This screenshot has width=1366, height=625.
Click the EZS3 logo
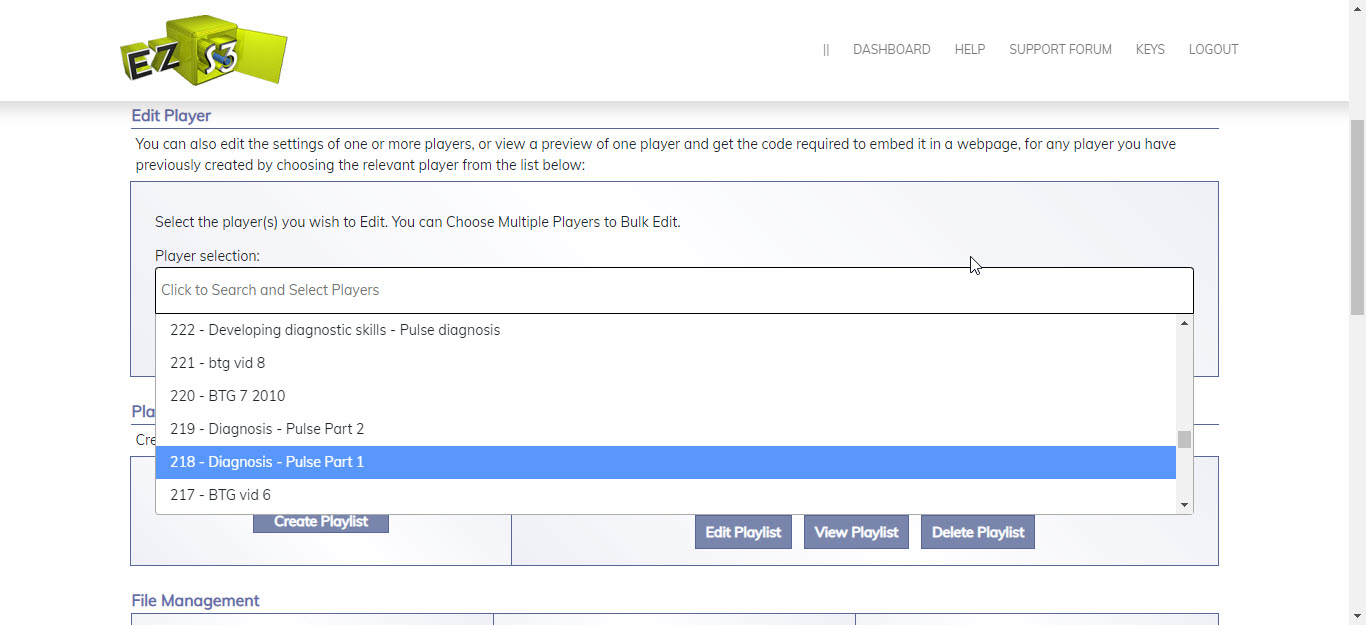pos(203,49)
